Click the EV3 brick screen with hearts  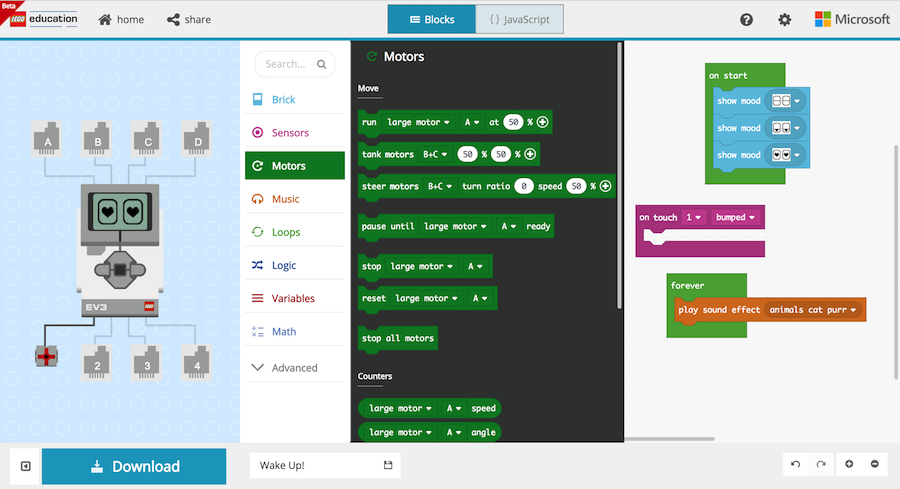point(120,212)
